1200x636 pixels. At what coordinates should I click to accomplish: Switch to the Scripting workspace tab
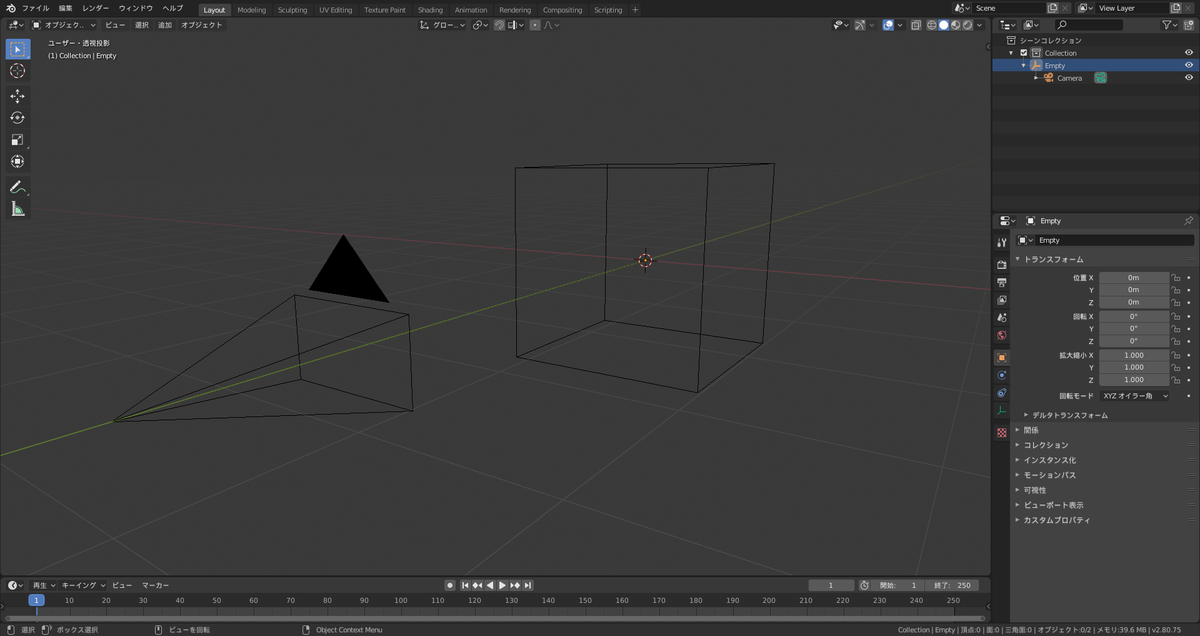pos(608,10)
